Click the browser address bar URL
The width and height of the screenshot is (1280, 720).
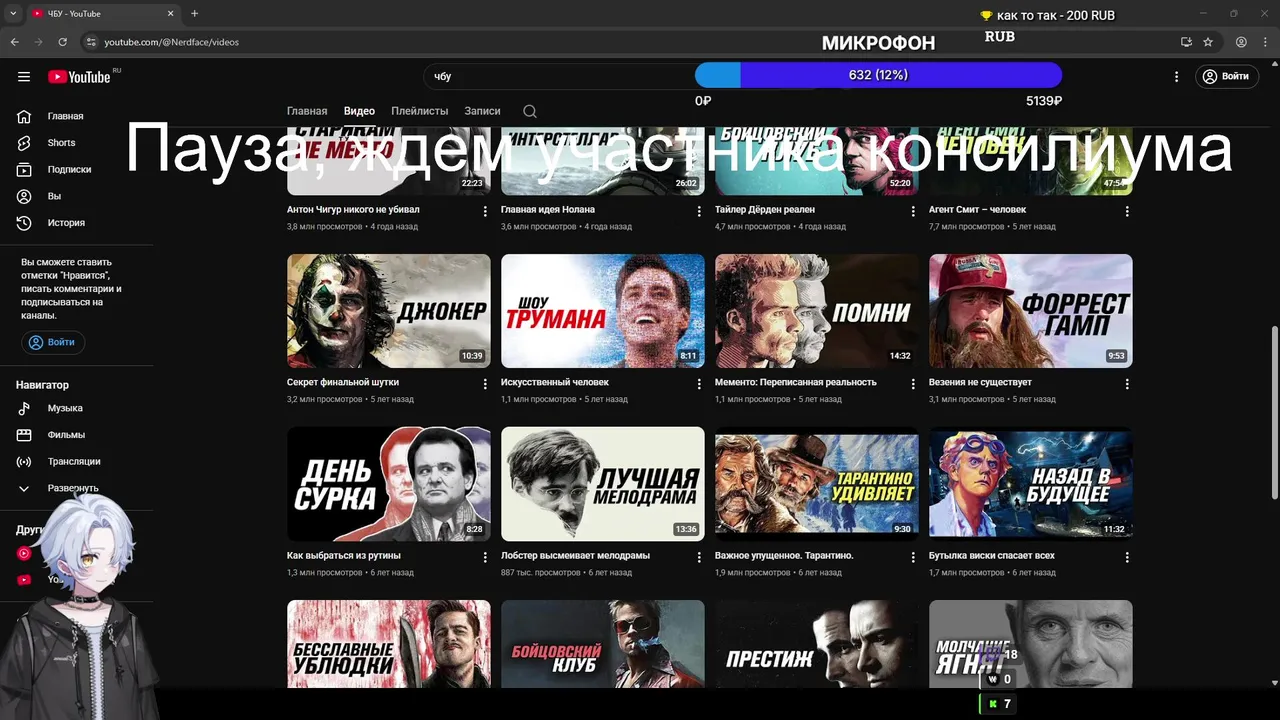point(172,42)
